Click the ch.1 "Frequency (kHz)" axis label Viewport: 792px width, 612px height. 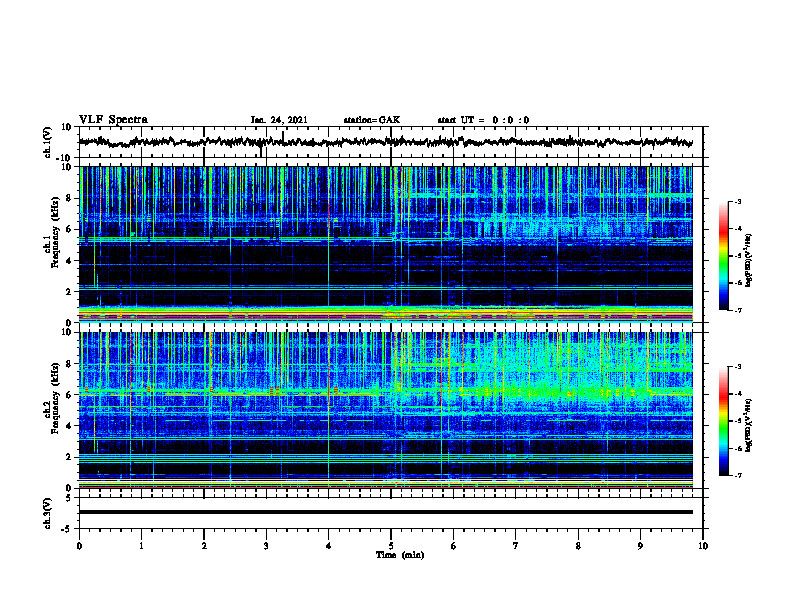tap(55, 232)
